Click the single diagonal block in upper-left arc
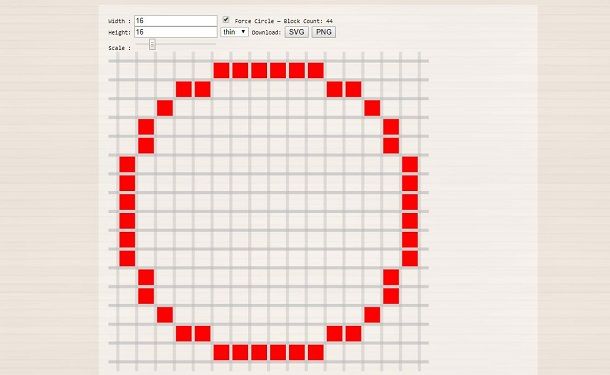Screen dimensions: 610x375 tap(165, 108)
